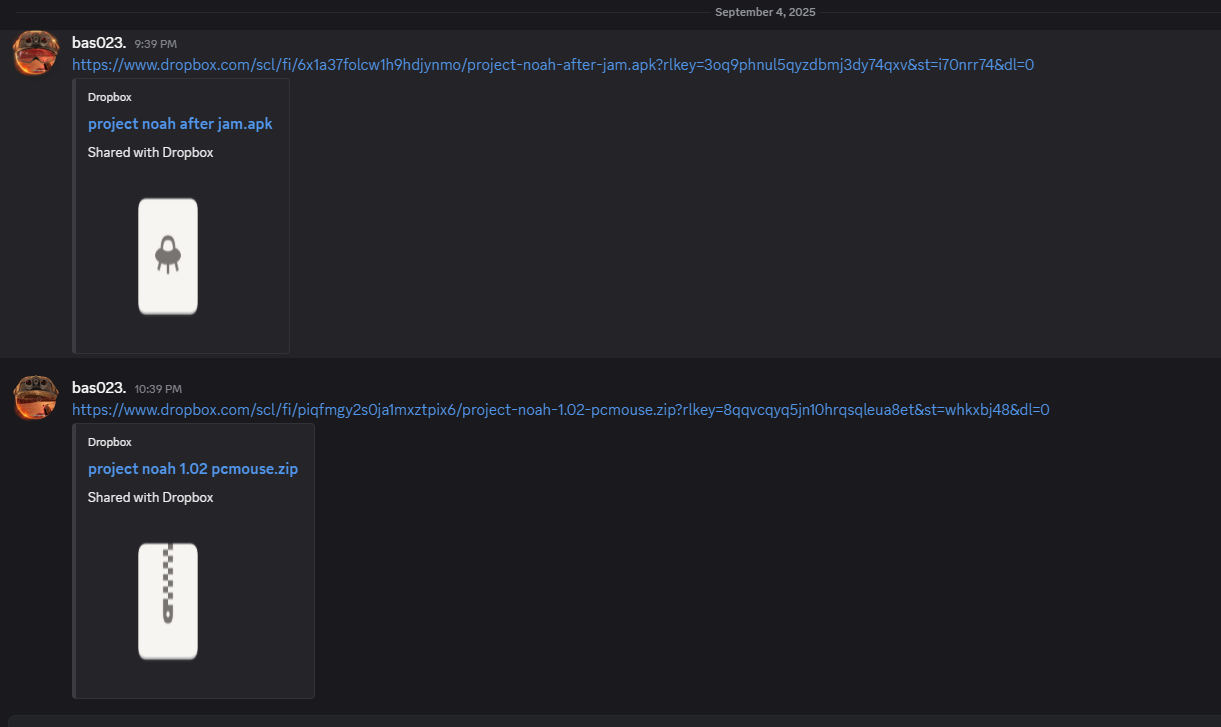Click the September 4, 2025 date divider label
Image resolution: width=1221 pixels, height=727 pixels.
(765, 12)
